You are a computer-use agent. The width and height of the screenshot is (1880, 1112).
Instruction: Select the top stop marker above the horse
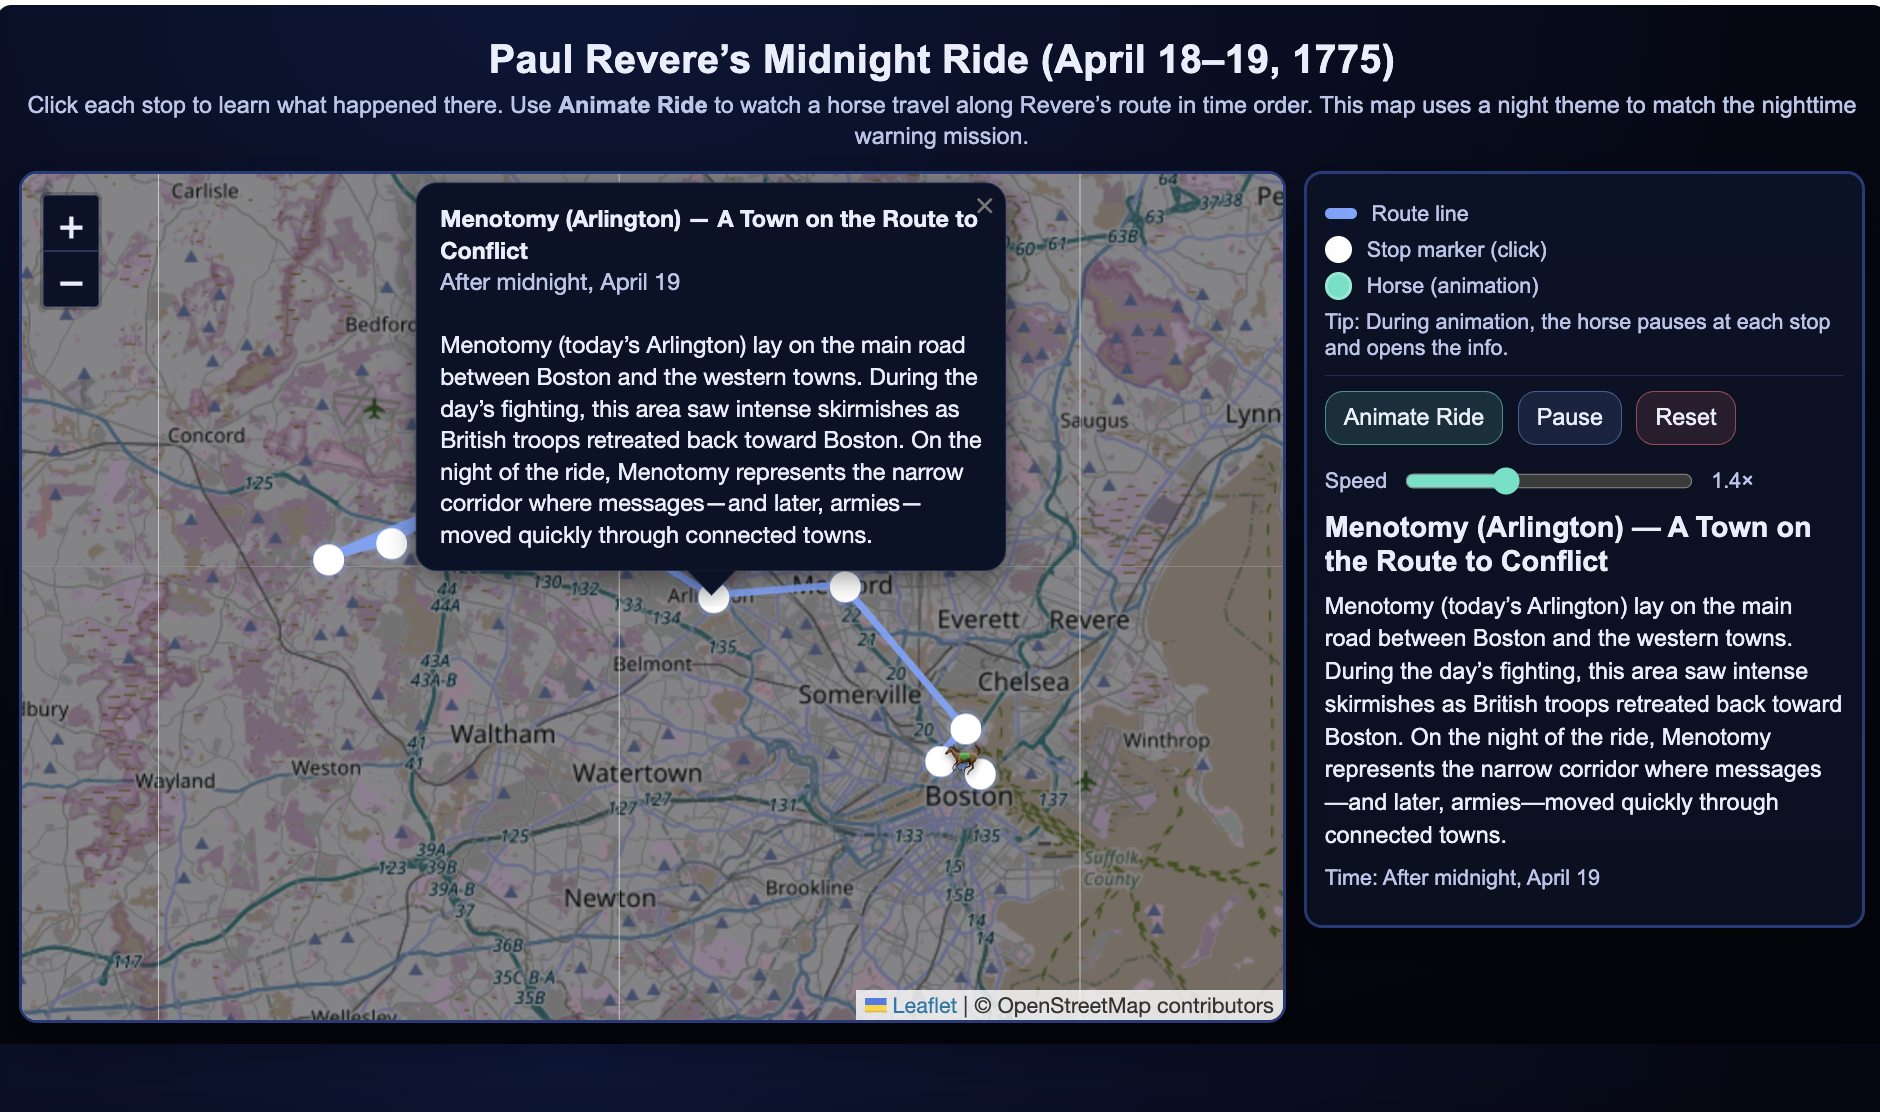tap(966, 729)
